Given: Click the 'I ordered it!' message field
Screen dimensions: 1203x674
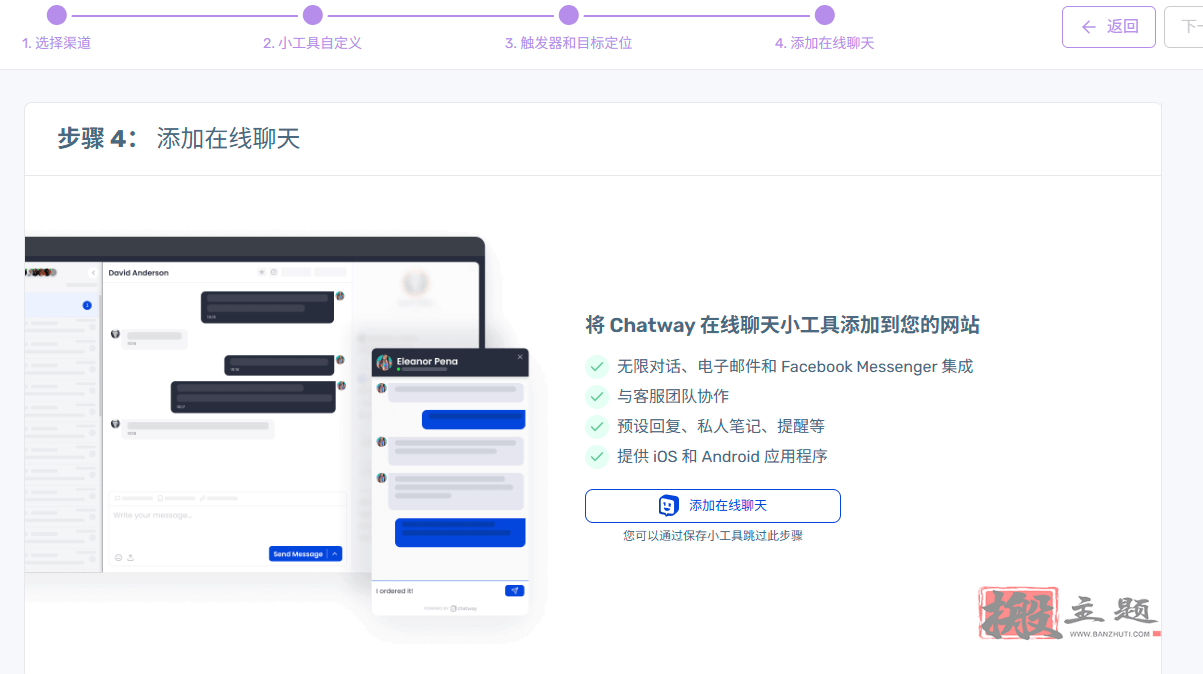Looking at the screenshot, I should (437, 591).
